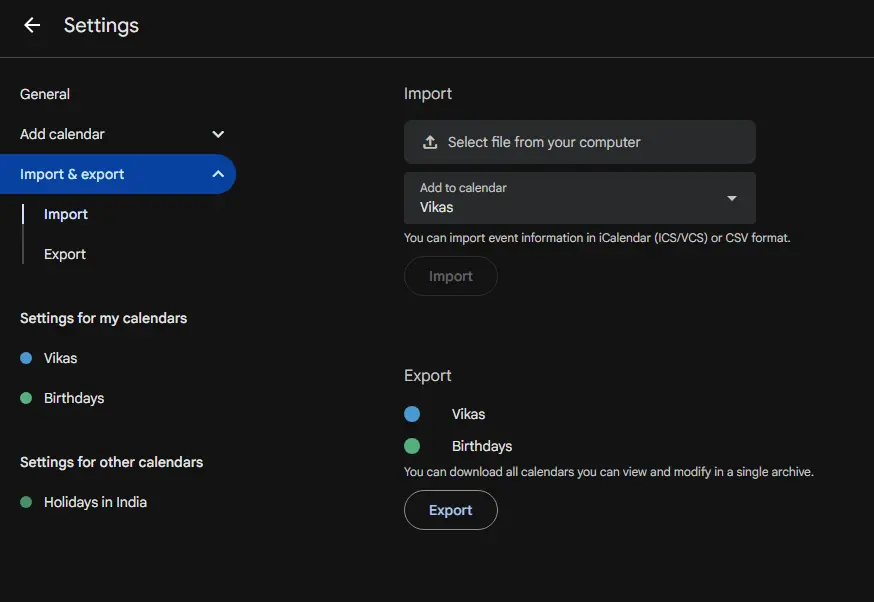Open Holidays in India calendar settings
This screenshot has width=874, height=602.
[x=95, y=501]
